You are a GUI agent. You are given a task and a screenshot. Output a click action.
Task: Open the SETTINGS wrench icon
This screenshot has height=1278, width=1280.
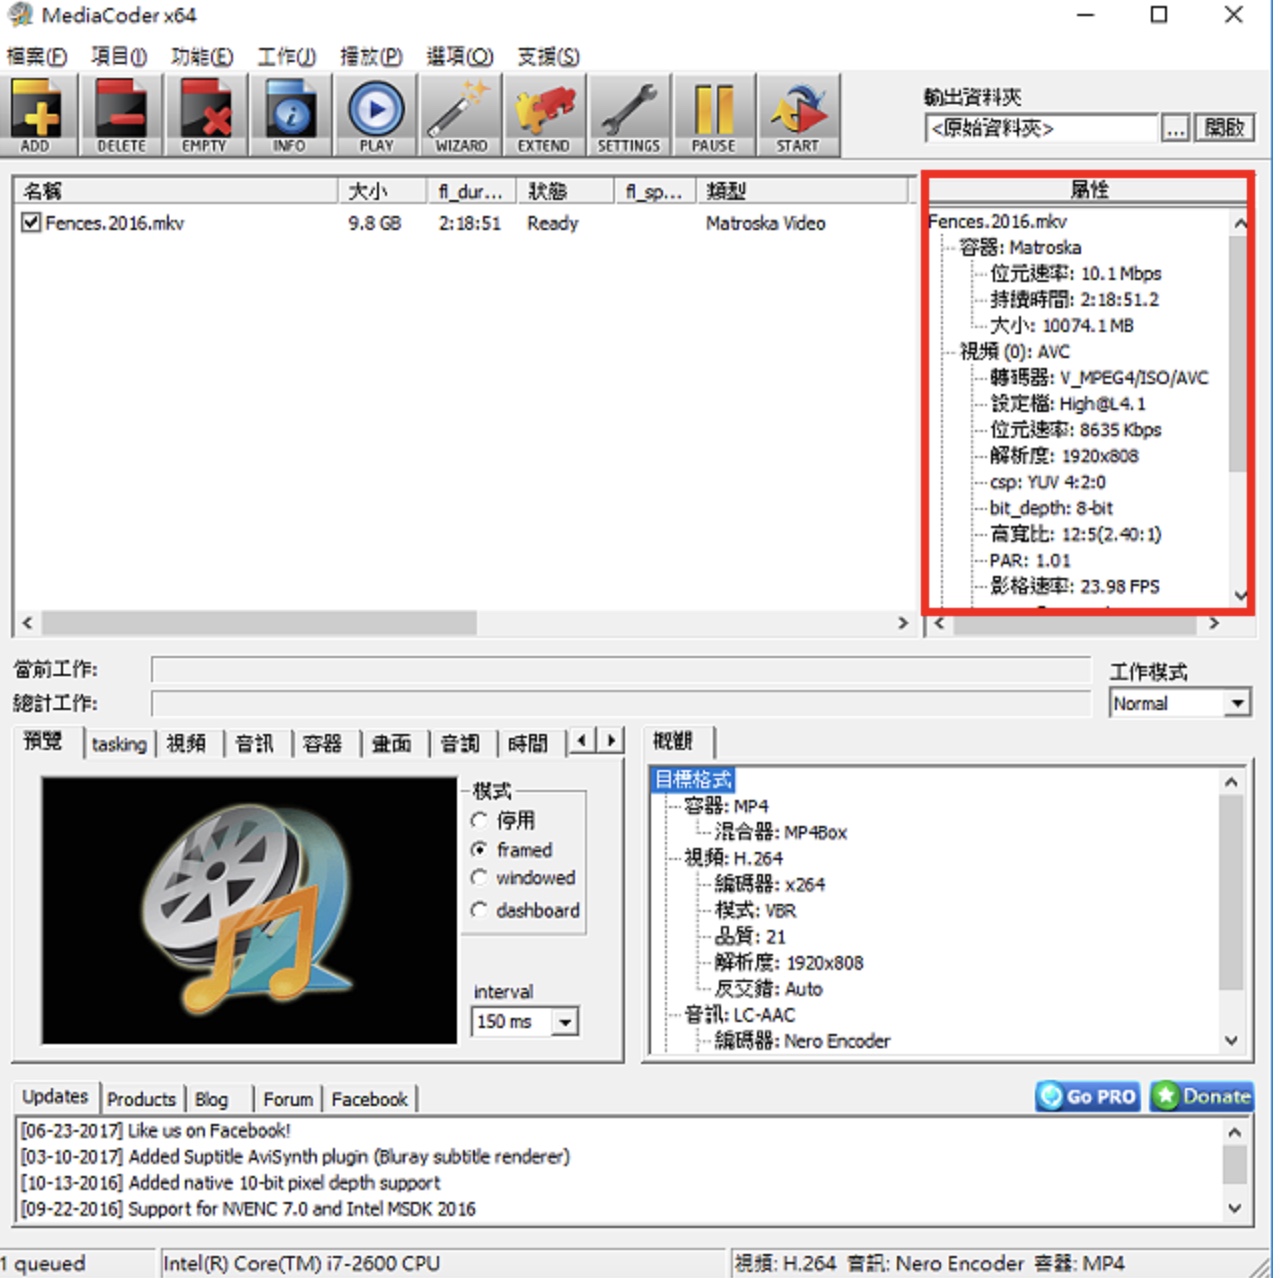[629, 115]
